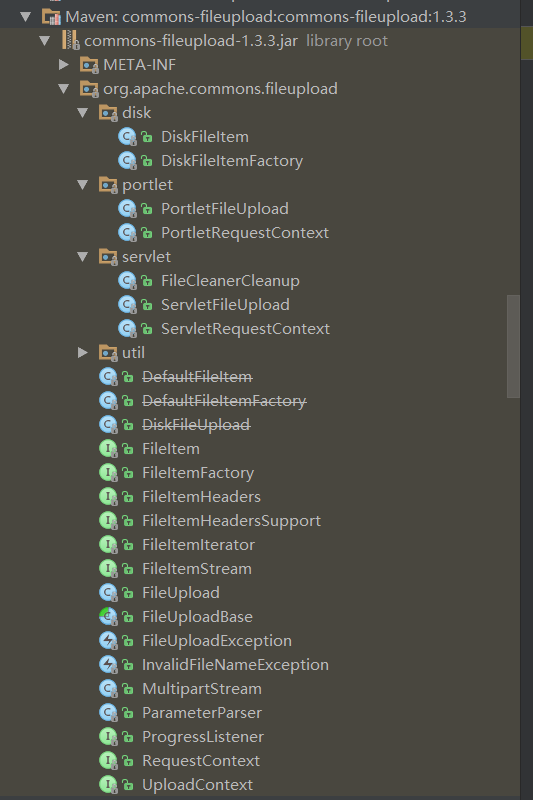Select the ParameterParser class

202,713
